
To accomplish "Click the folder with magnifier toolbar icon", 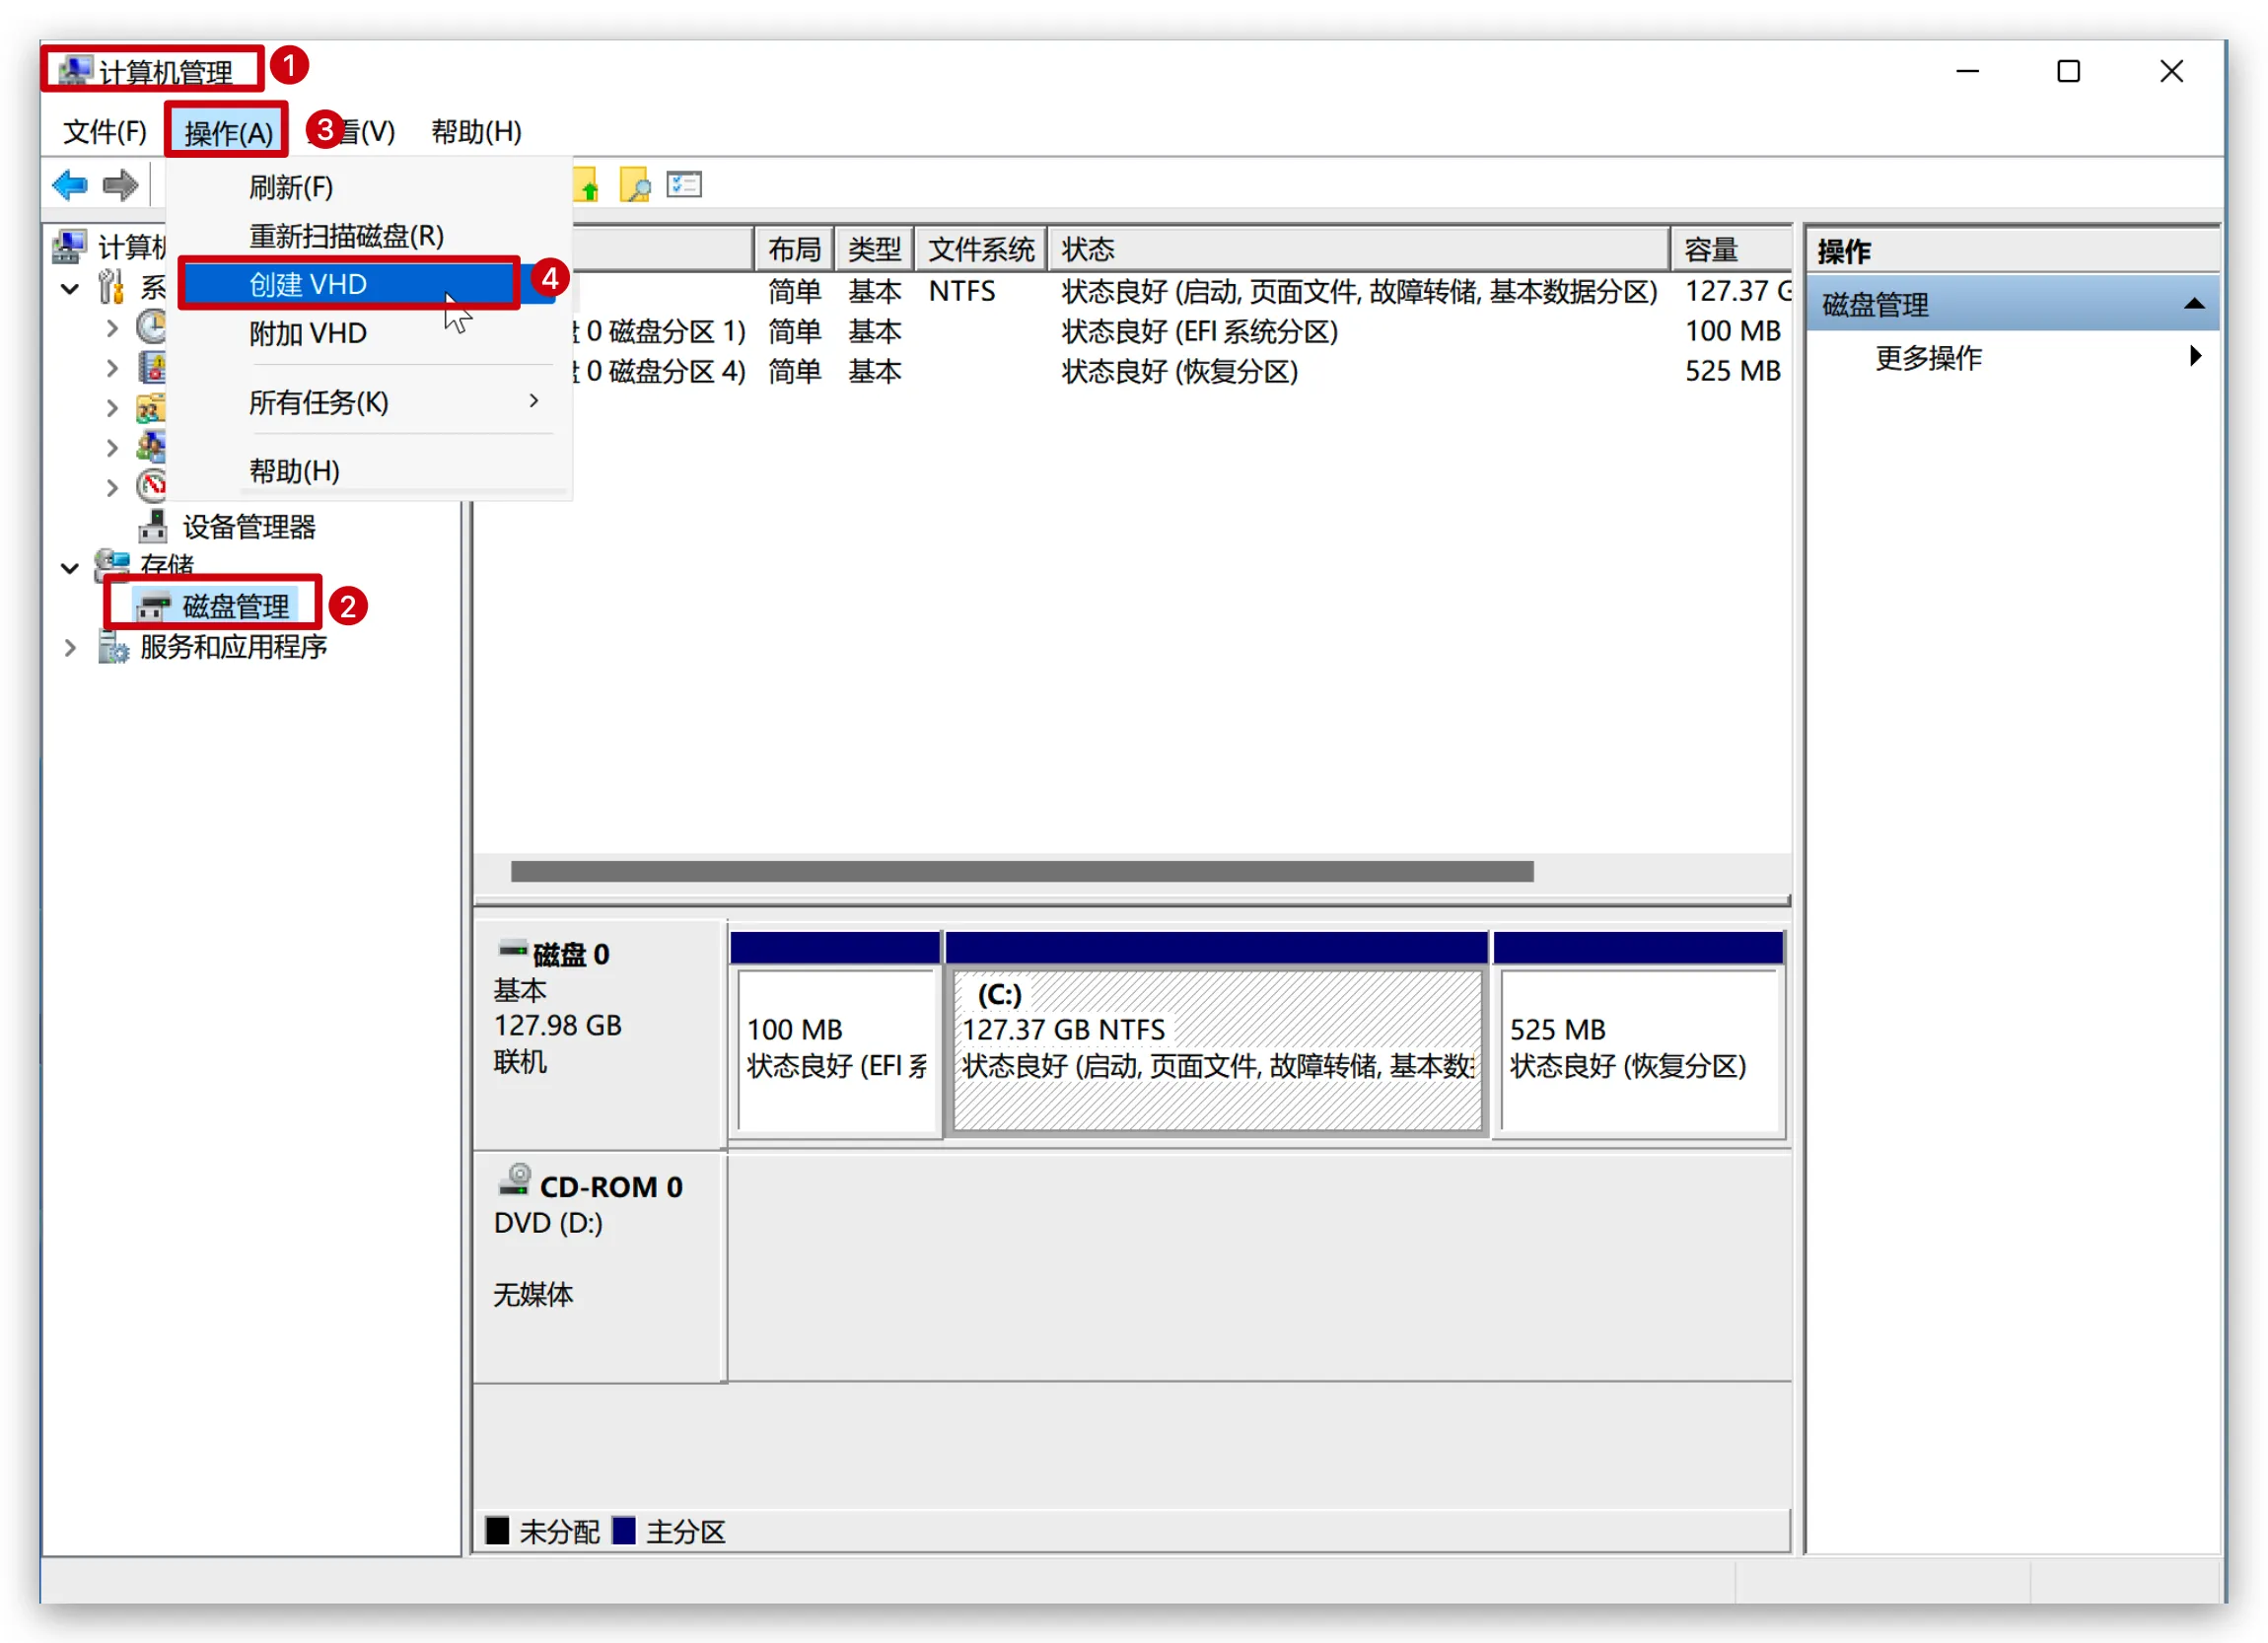I will [635, 185].
